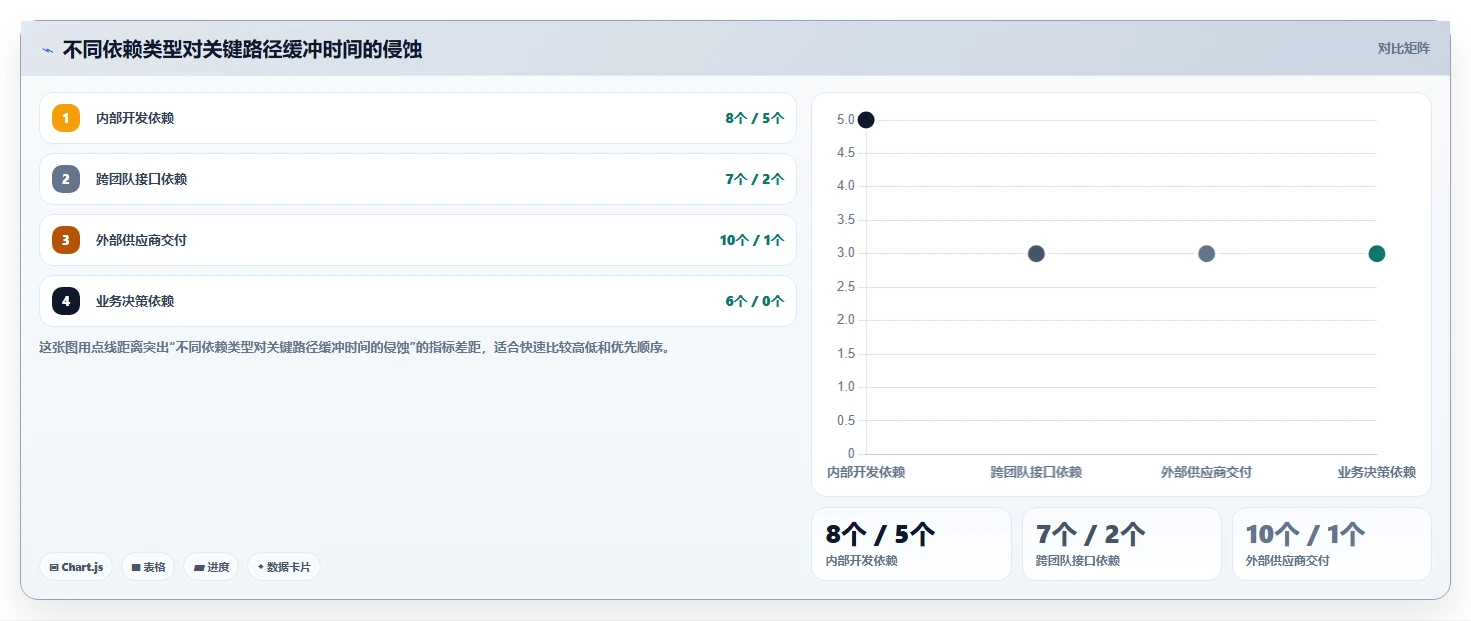The image size is (1471, 621).
Task: Click the orange number 1 badge
Action: click(66, 118)
